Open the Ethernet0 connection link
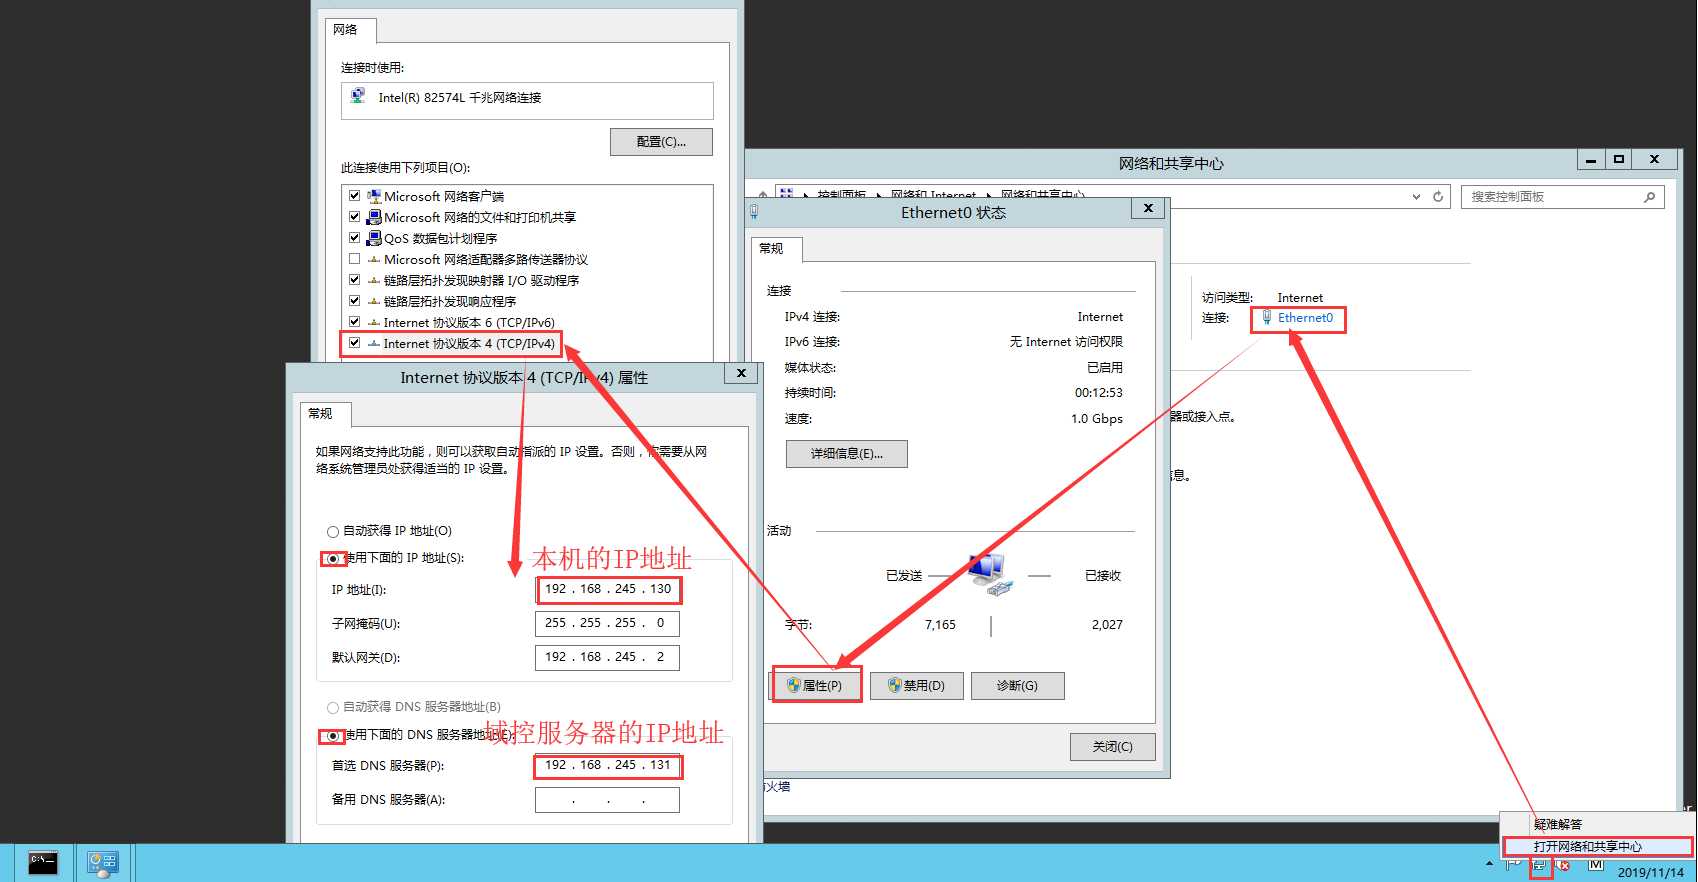Screen dimensions: 1698x882 click(1305, 318)
